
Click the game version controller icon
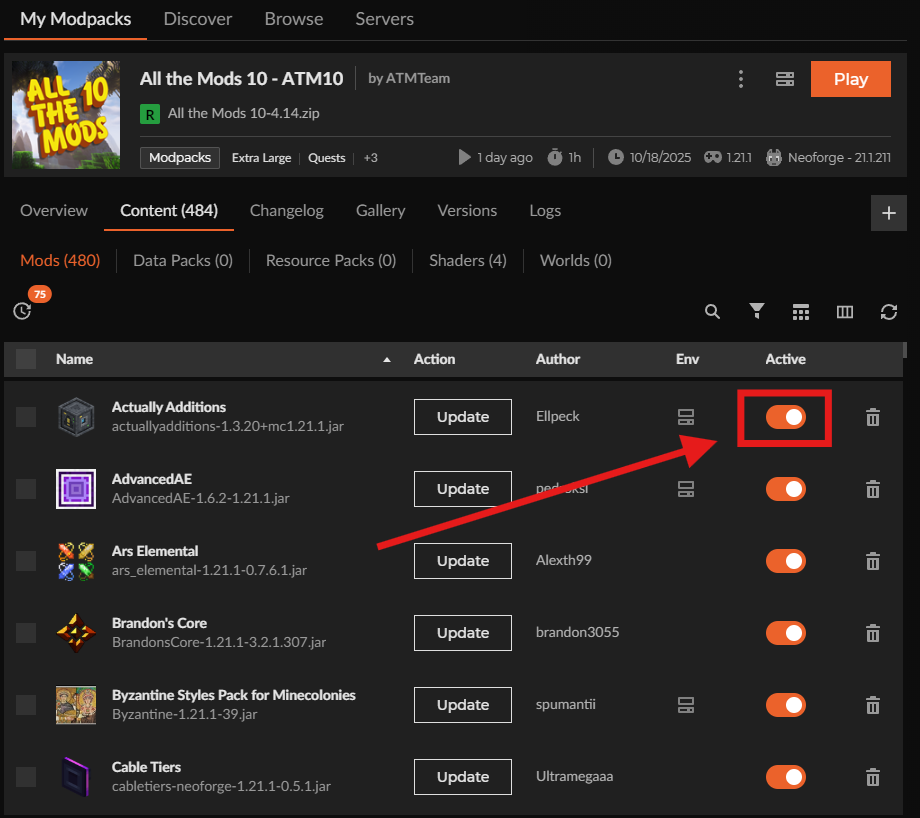pyautogui.click(x=712, y=157)
